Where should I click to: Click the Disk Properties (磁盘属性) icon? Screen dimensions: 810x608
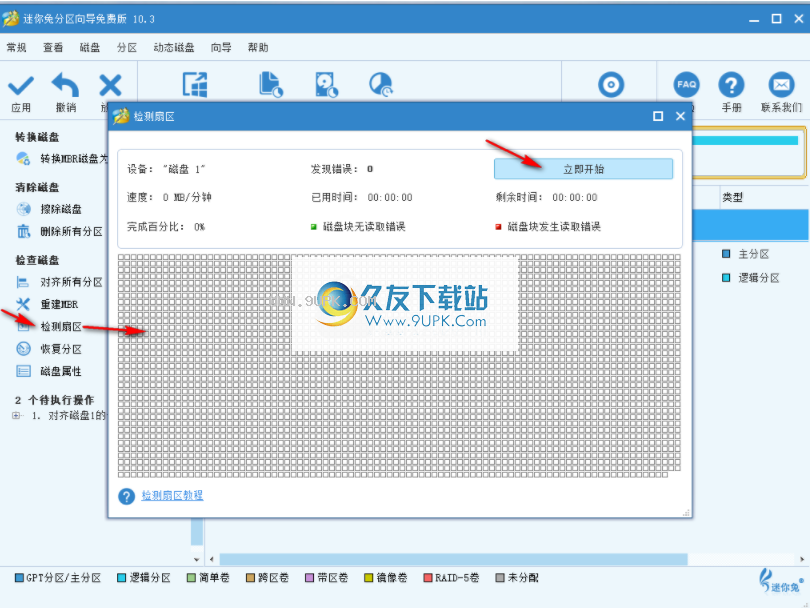click(24, 371)
